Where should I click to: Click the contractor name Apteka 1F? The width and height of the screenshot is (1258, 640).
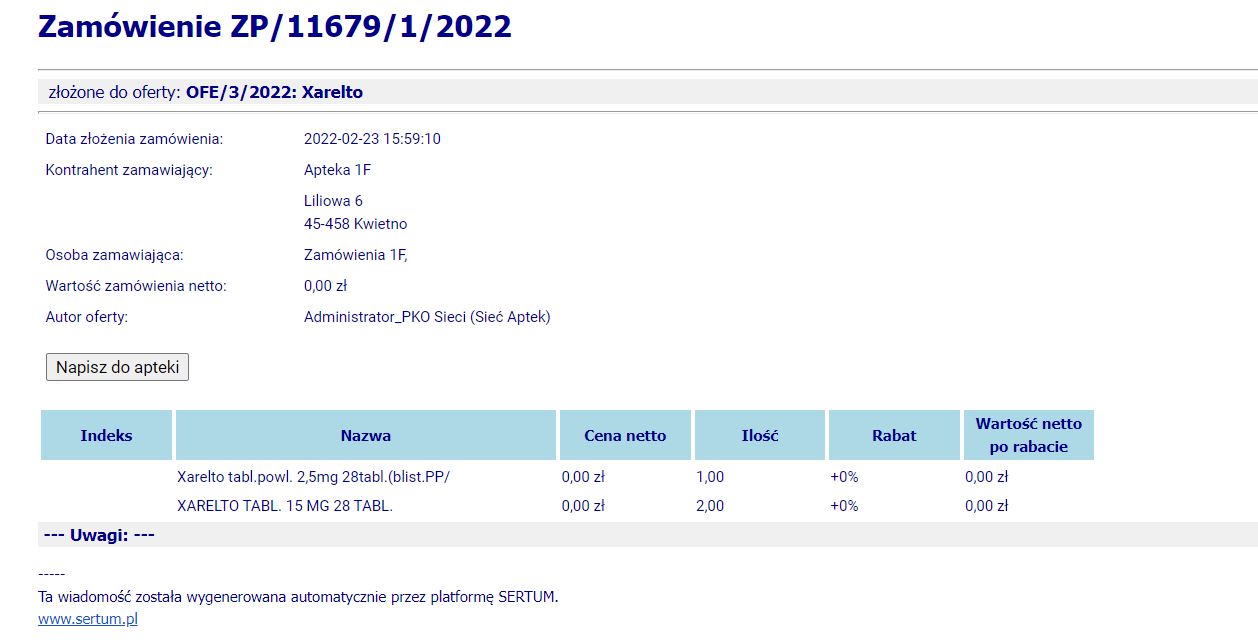coord(337,170)
